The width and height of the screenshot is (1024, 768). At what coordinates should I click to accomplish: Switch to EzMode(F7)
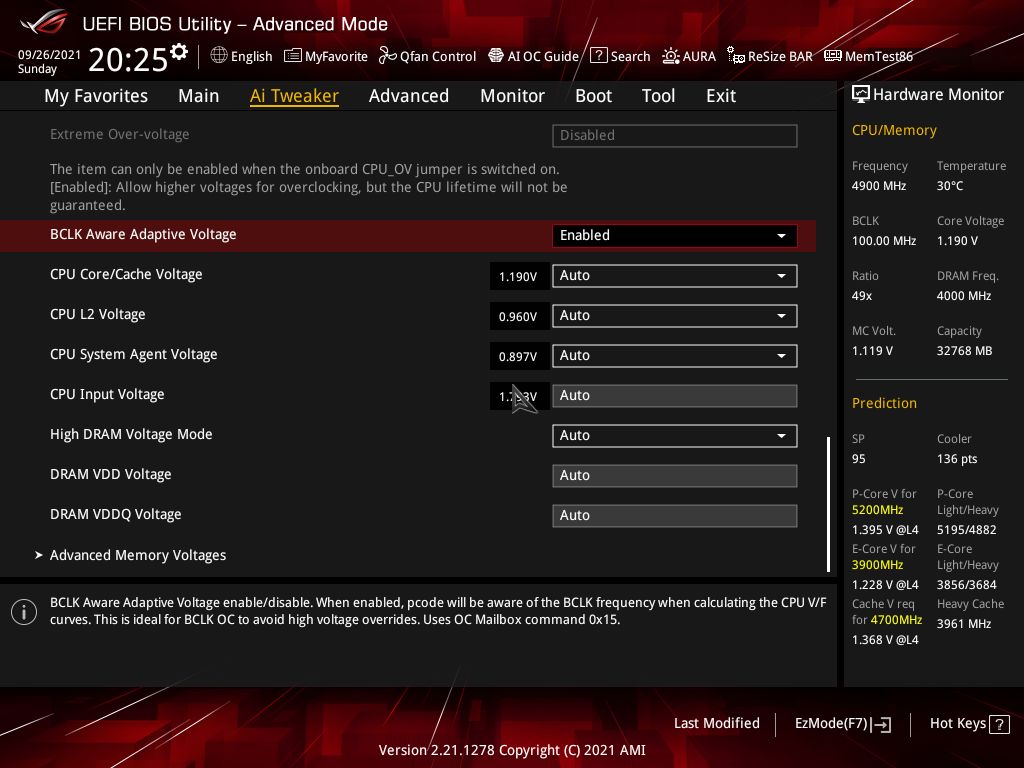pos(842,724)
